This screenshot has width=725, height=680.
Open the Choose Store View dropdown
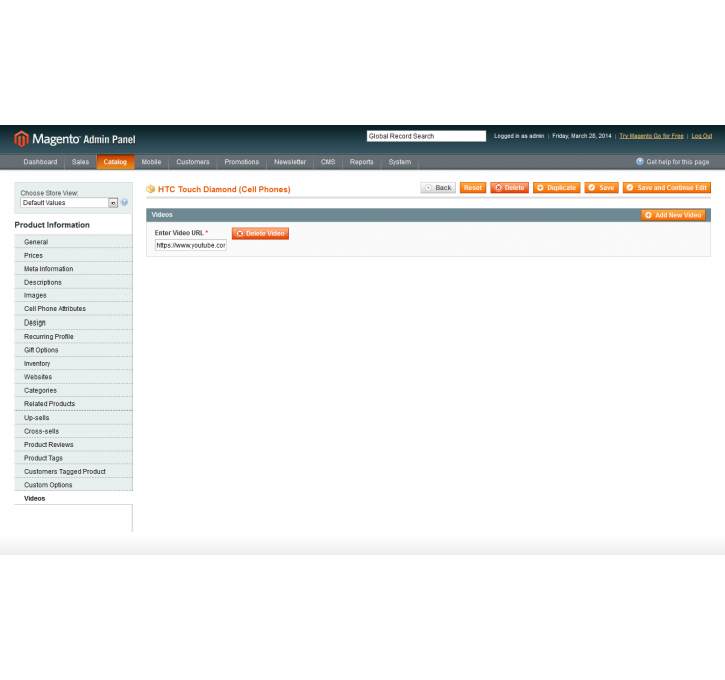click(69, 203)
